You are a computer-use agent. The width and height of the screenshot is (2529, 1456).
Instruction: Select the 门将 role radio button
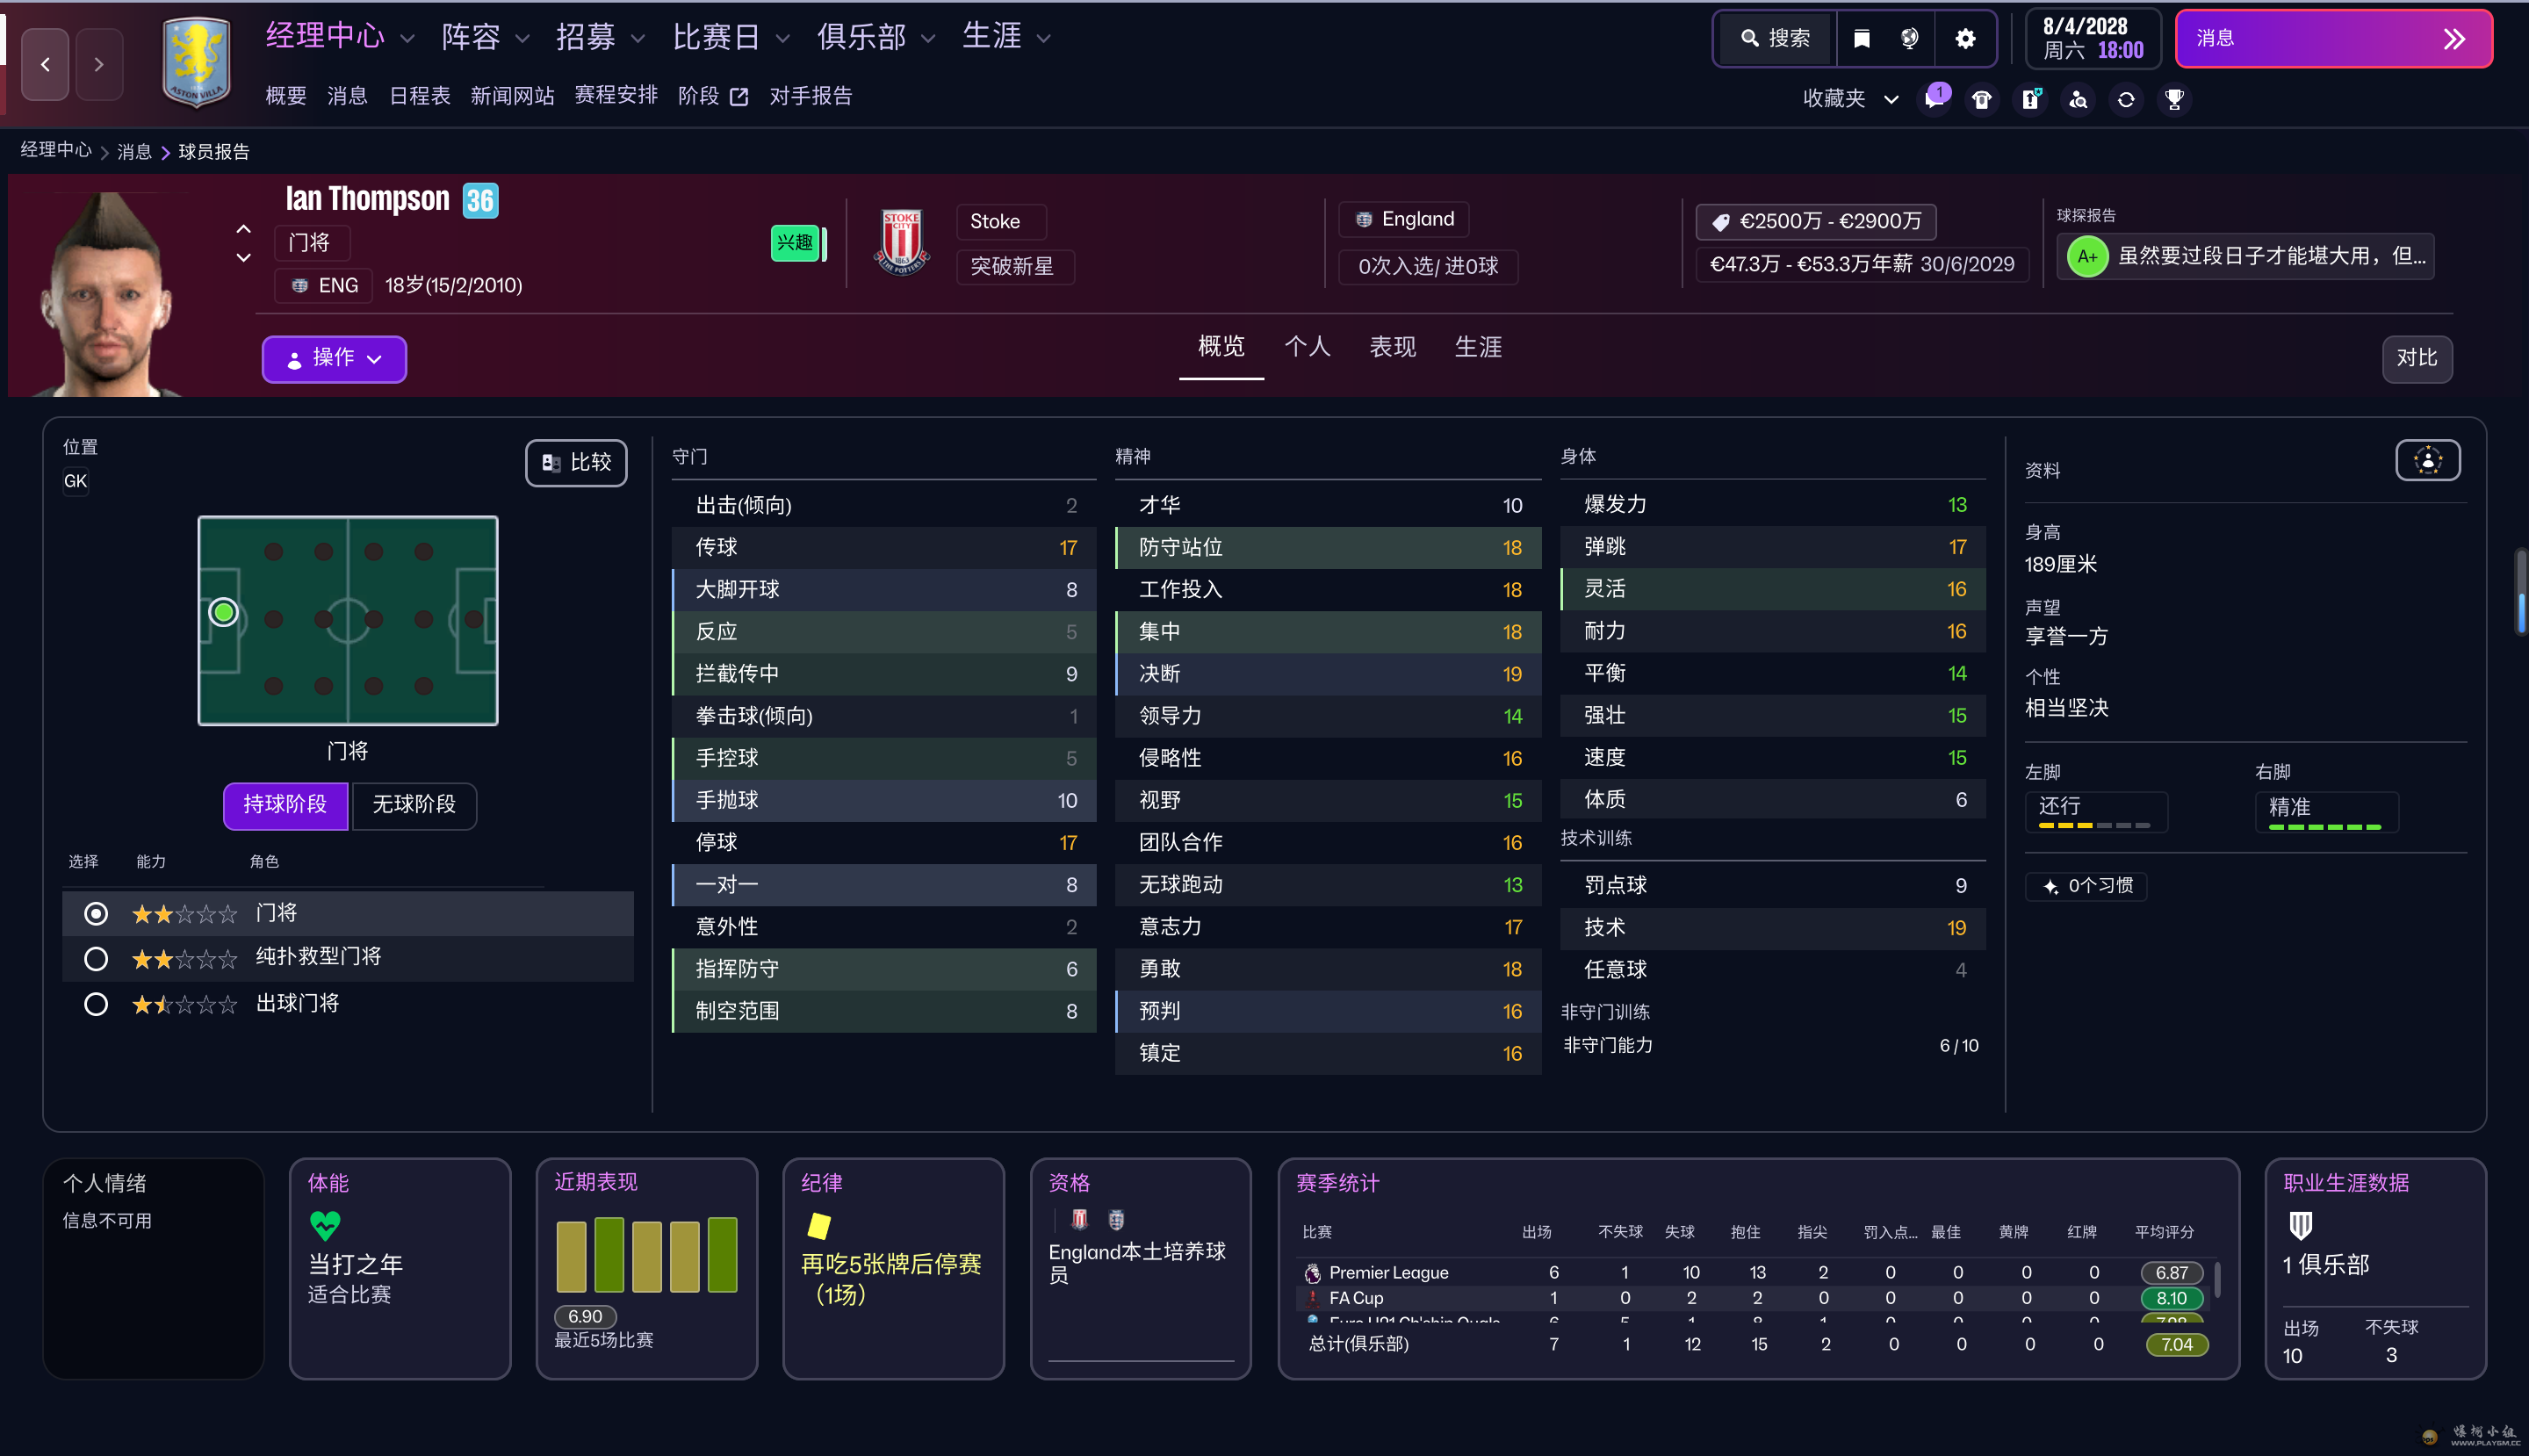(x=96, y=913)
